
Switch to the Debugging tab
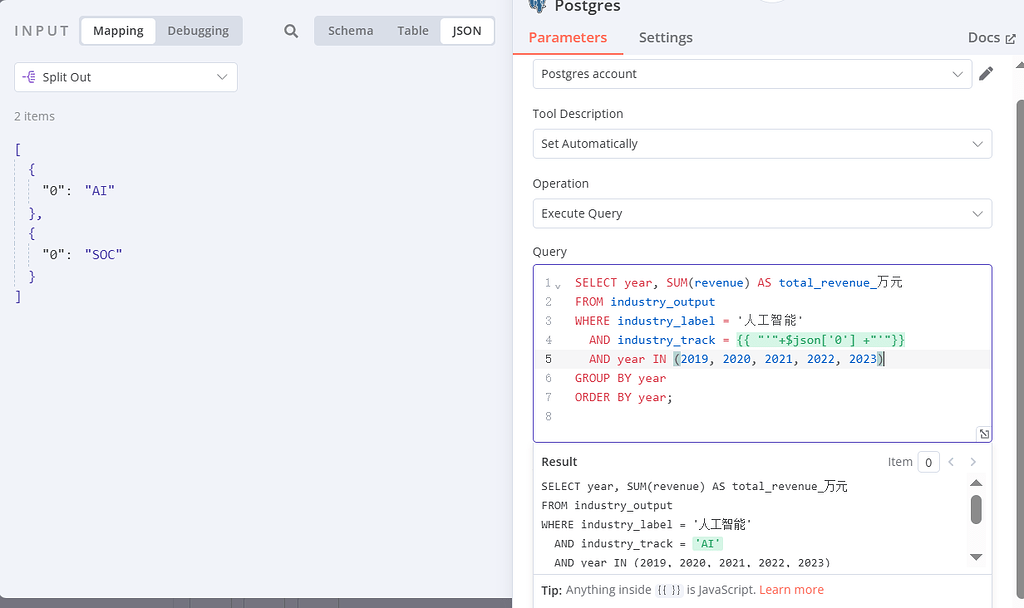[x=198, y=31]
